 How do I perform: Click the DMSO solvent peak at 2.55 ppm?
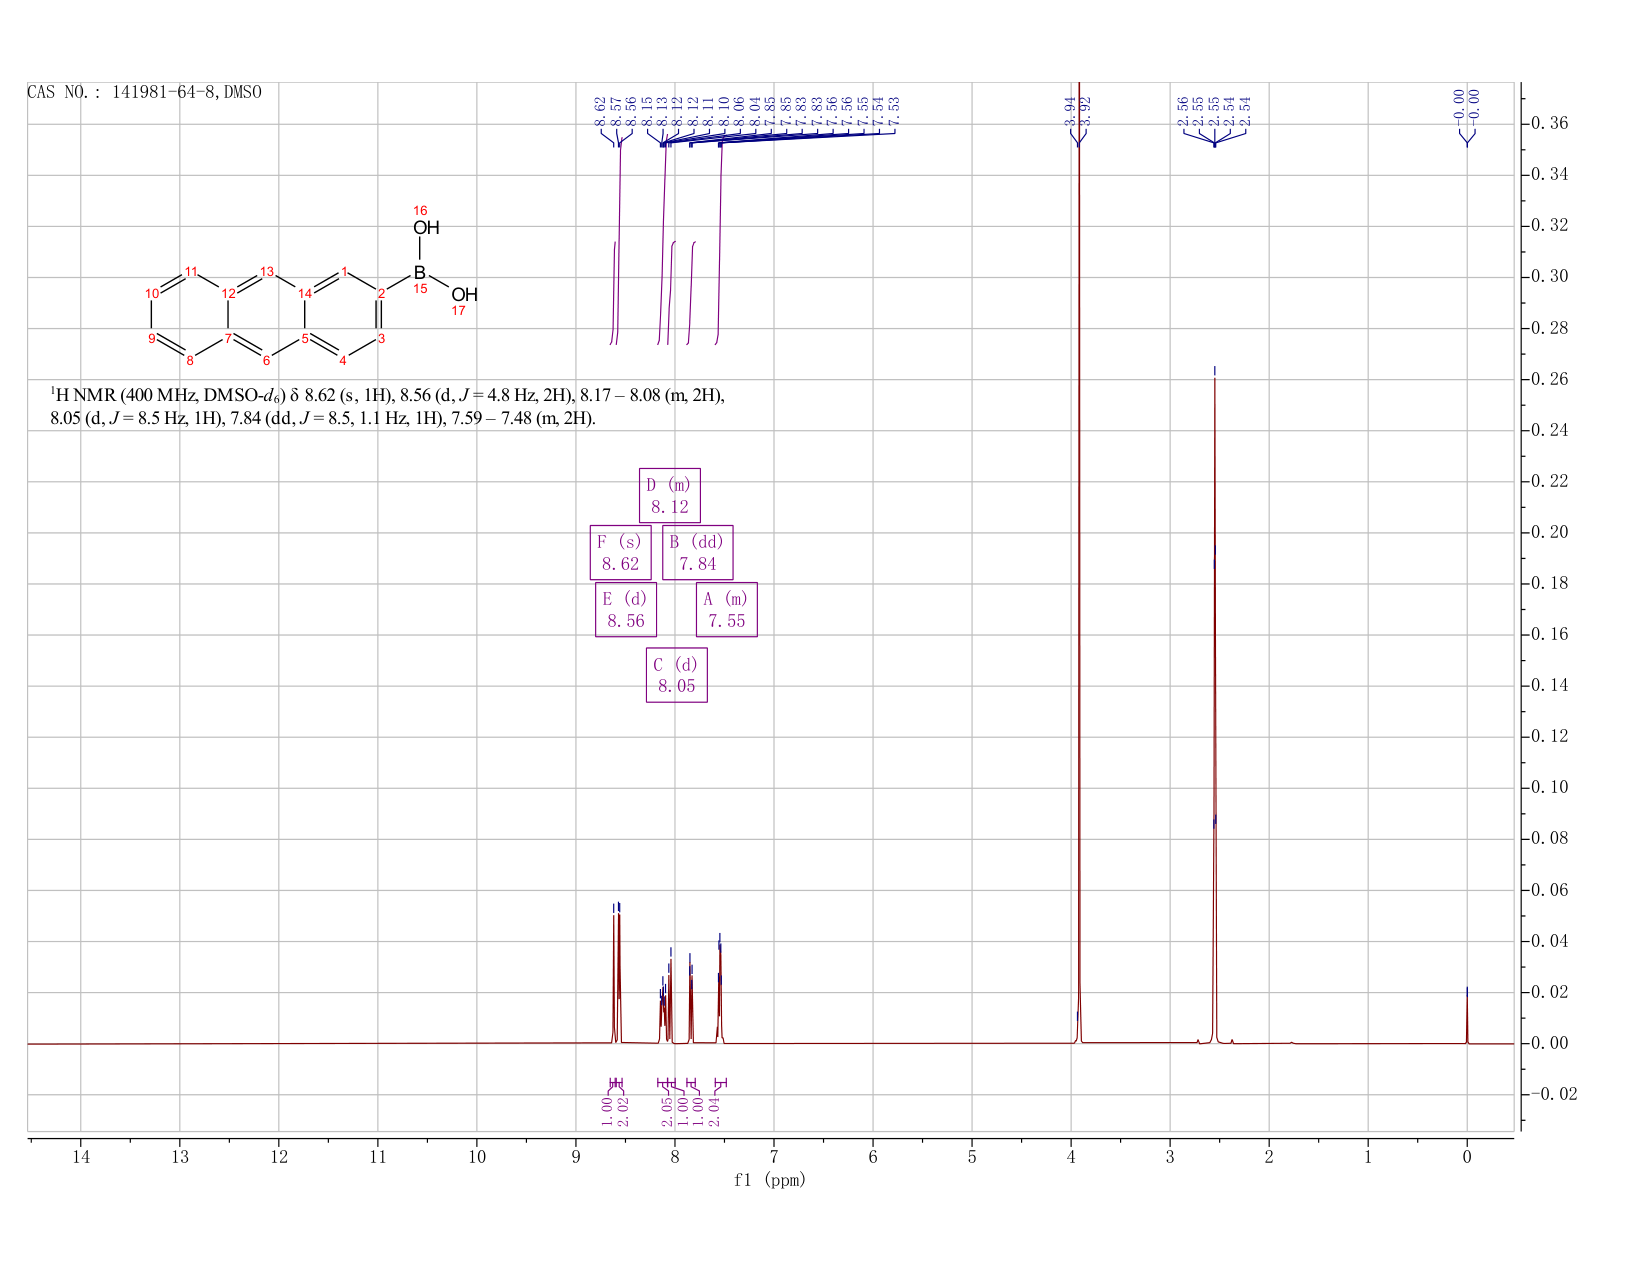click(1214, 700)
